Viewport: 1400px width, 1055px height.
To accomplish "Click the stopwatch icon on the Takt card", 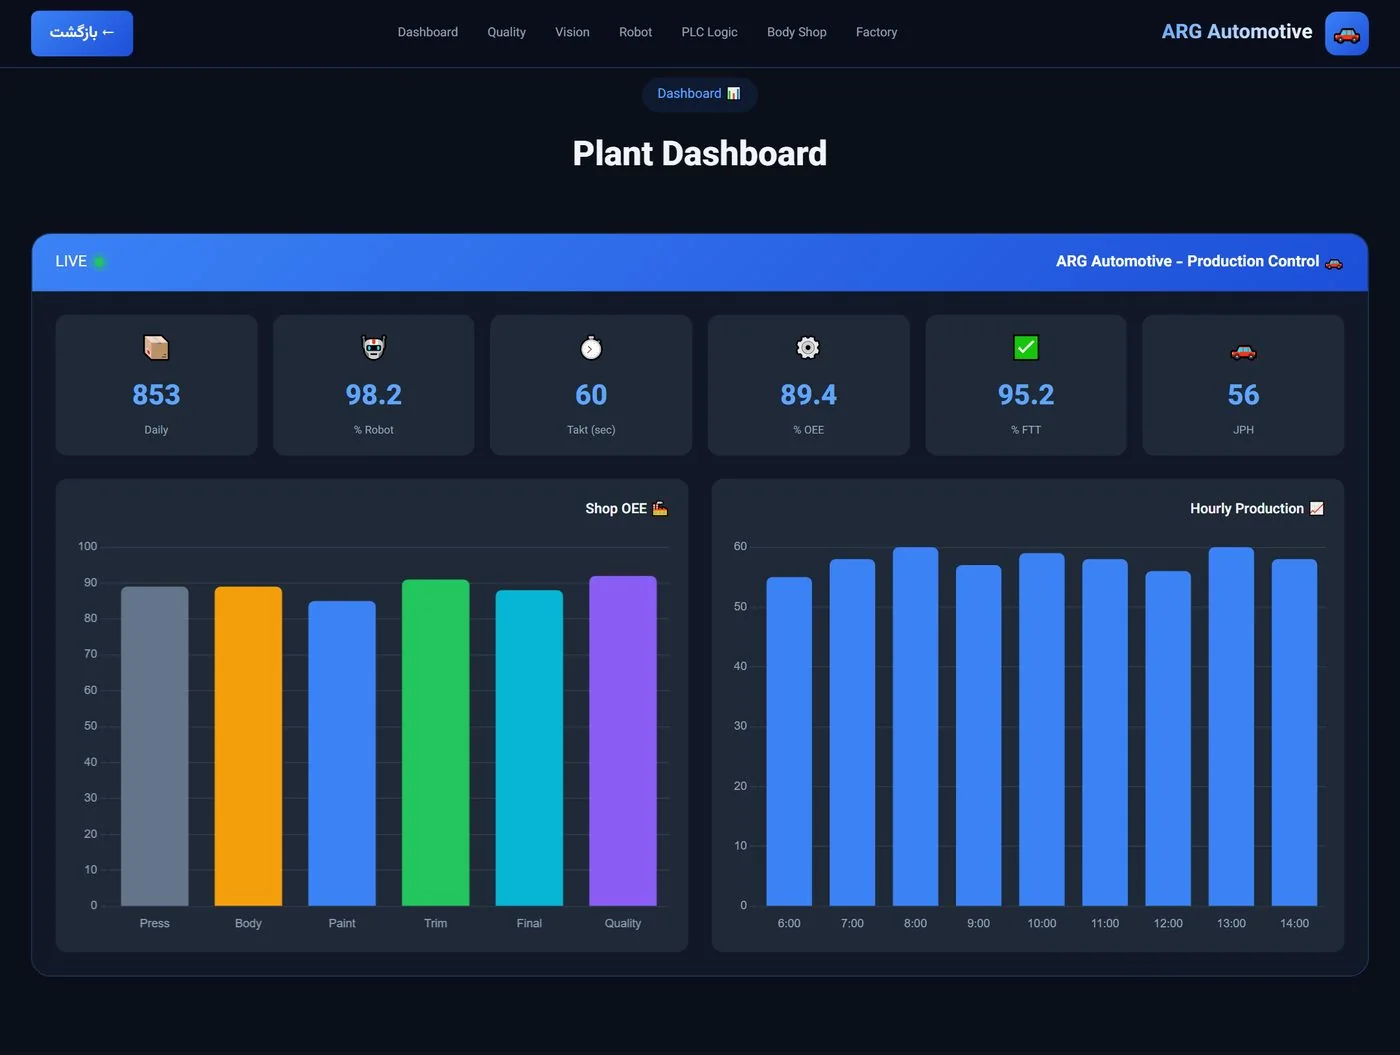I will [591, 347].
